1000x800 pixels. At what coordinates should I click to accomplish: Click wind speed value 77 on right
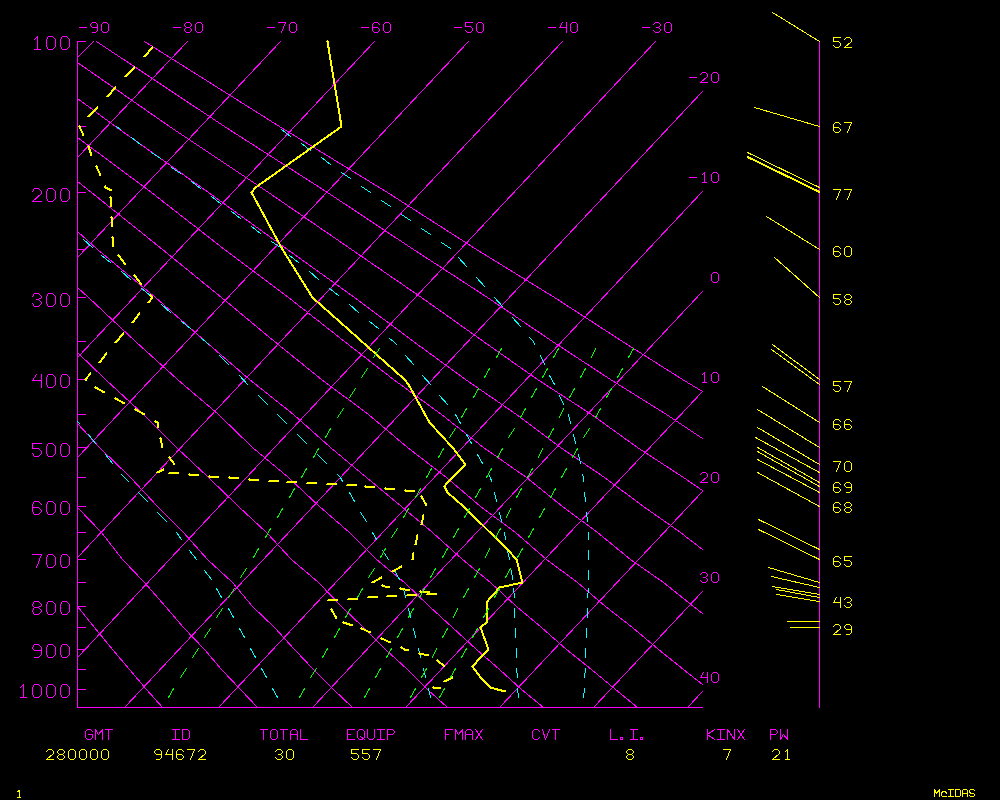coord(842,194)
